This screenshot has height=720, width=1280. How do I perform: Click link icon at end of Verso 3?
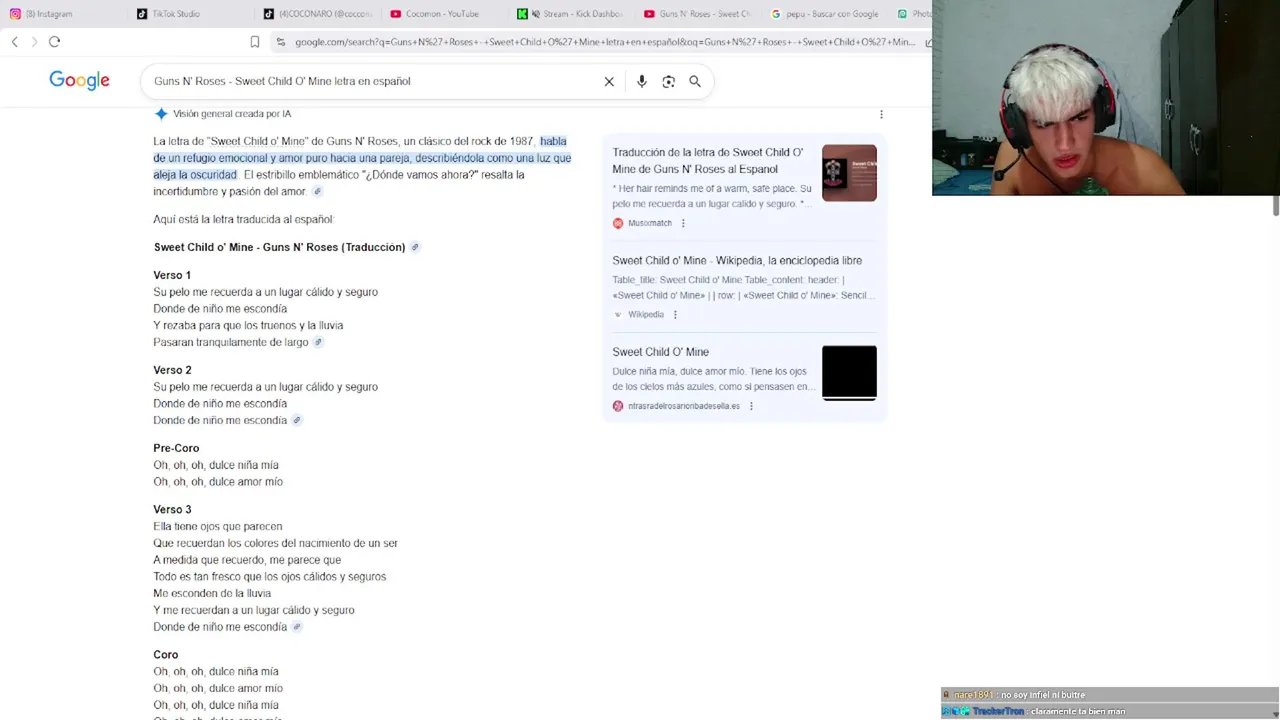click(296, 627)
